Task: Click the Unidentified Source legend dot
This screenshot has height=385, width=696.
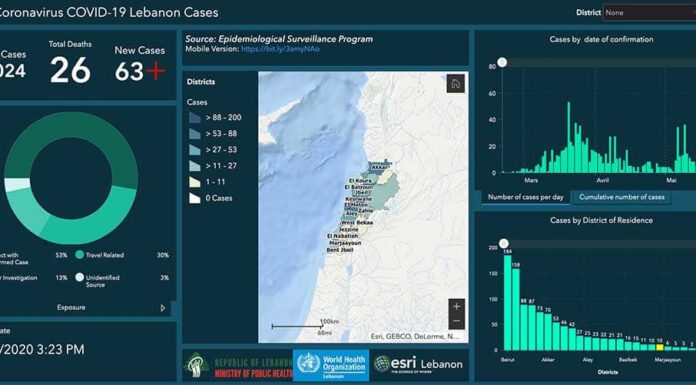Action: tap(79, 278)
